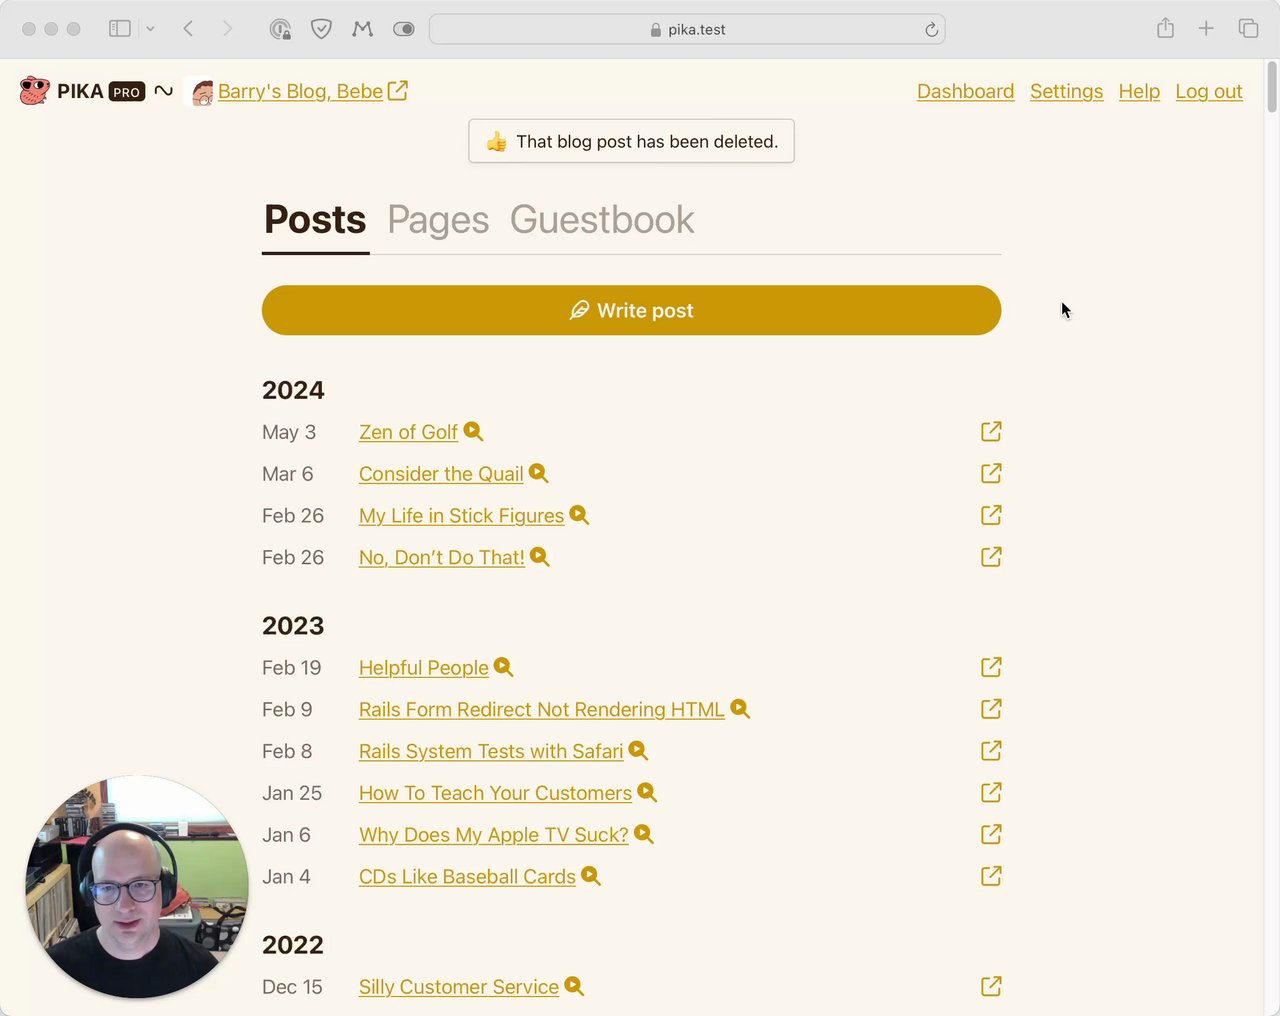Click the preview magnifier beside Zen of Golf
1280x1016 pixels.
pos(473,431)
